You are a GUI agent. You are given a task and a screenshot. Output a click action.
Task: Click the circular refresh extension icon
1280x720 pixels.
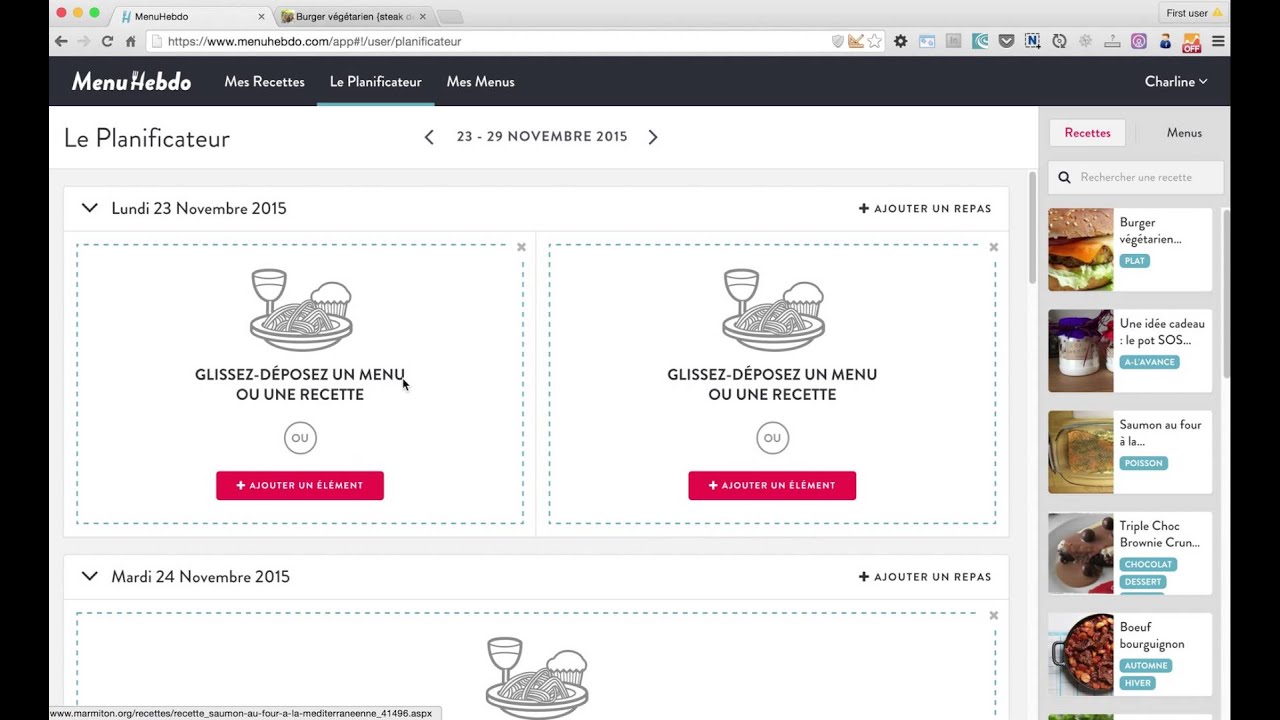tap(1059, 41)
